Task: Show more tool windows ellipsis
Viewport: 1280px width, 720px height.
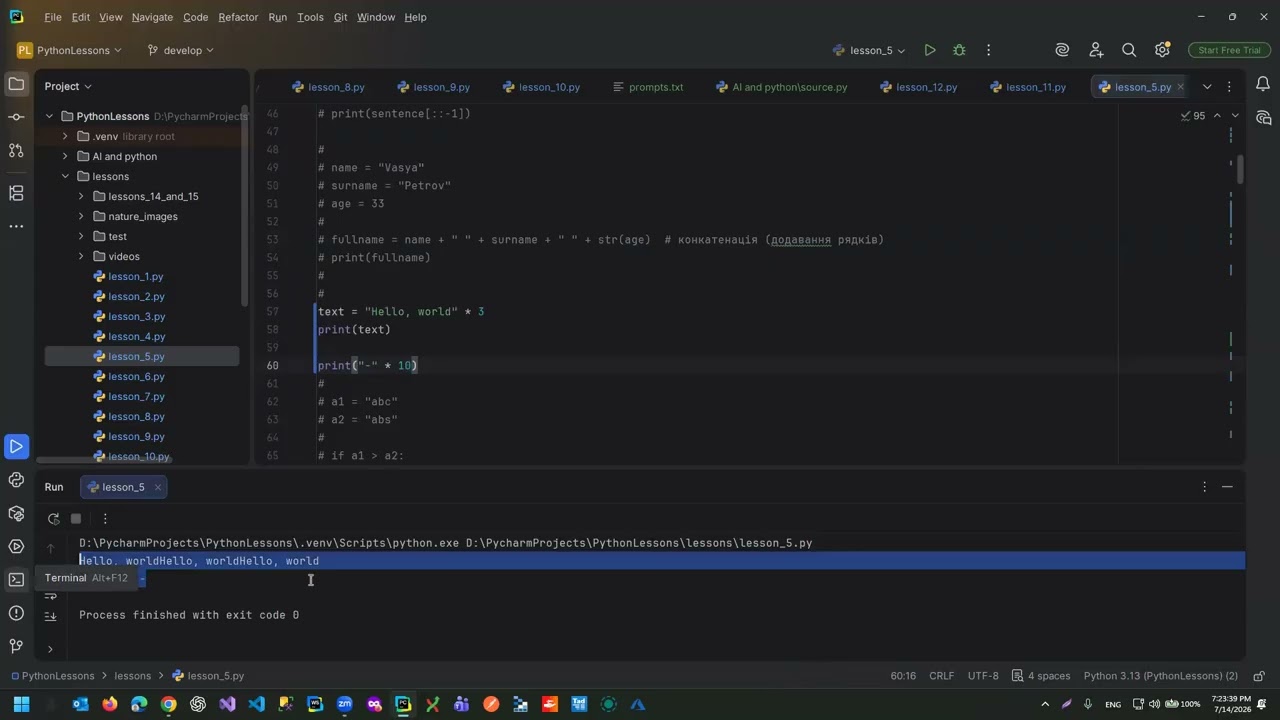Action: coord(16,226)
